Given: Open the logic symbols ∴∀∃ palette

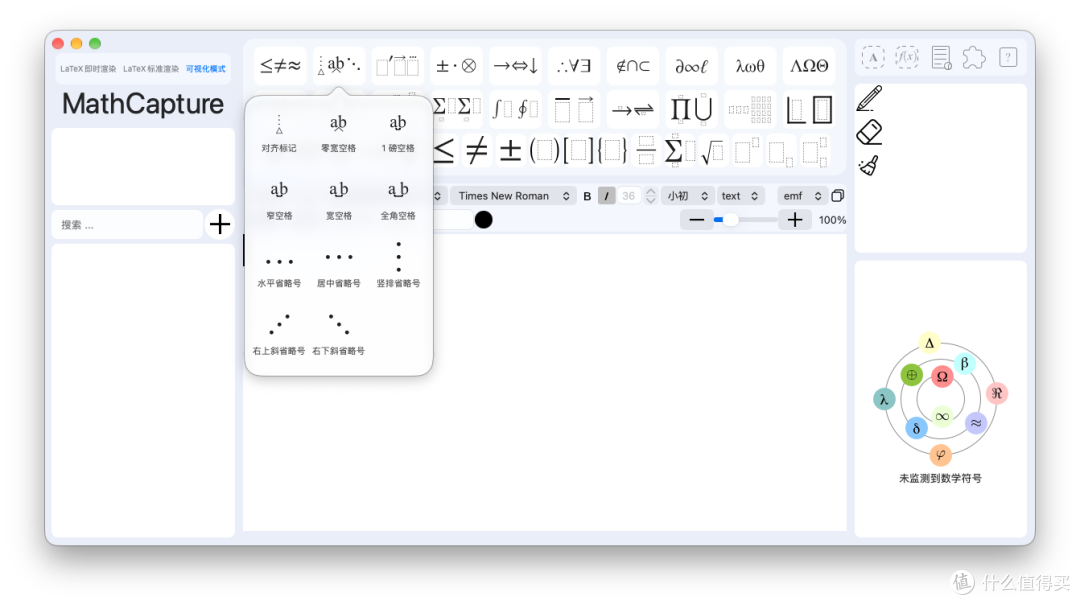Looking at the screenshot, I should click(574, 66).
